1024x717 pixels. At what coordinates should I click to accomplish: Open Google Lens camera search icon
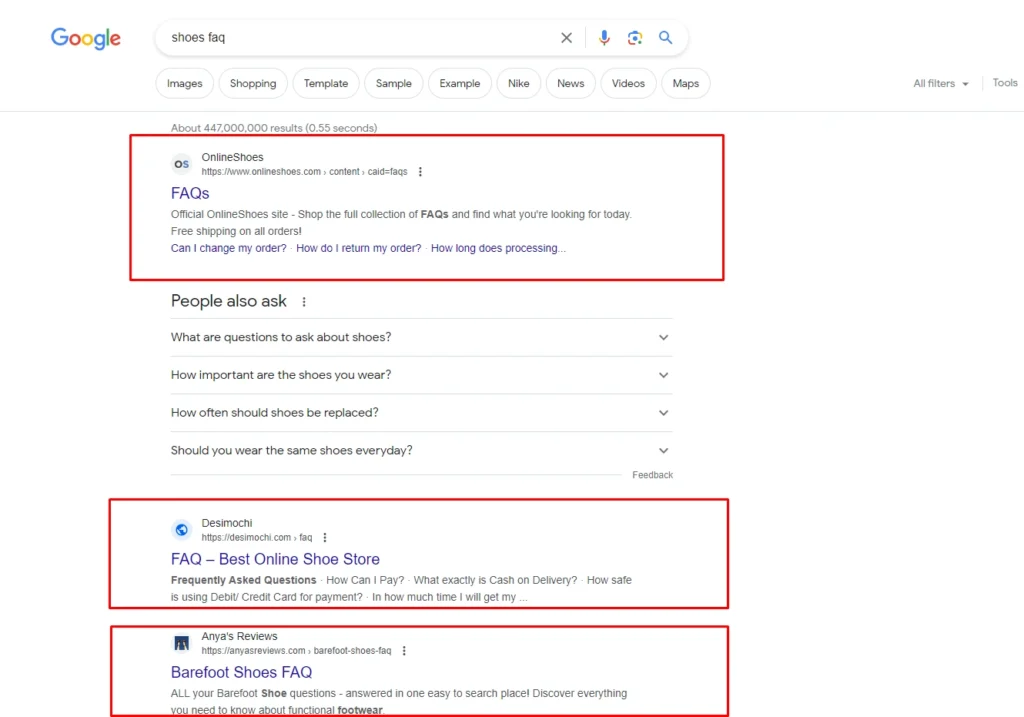635,38
